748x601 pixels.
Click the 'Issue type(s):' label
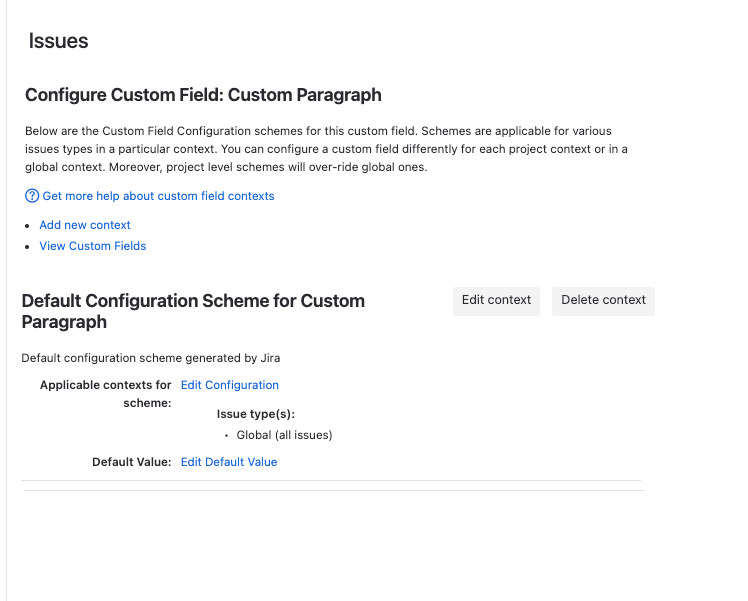(256, 414)
